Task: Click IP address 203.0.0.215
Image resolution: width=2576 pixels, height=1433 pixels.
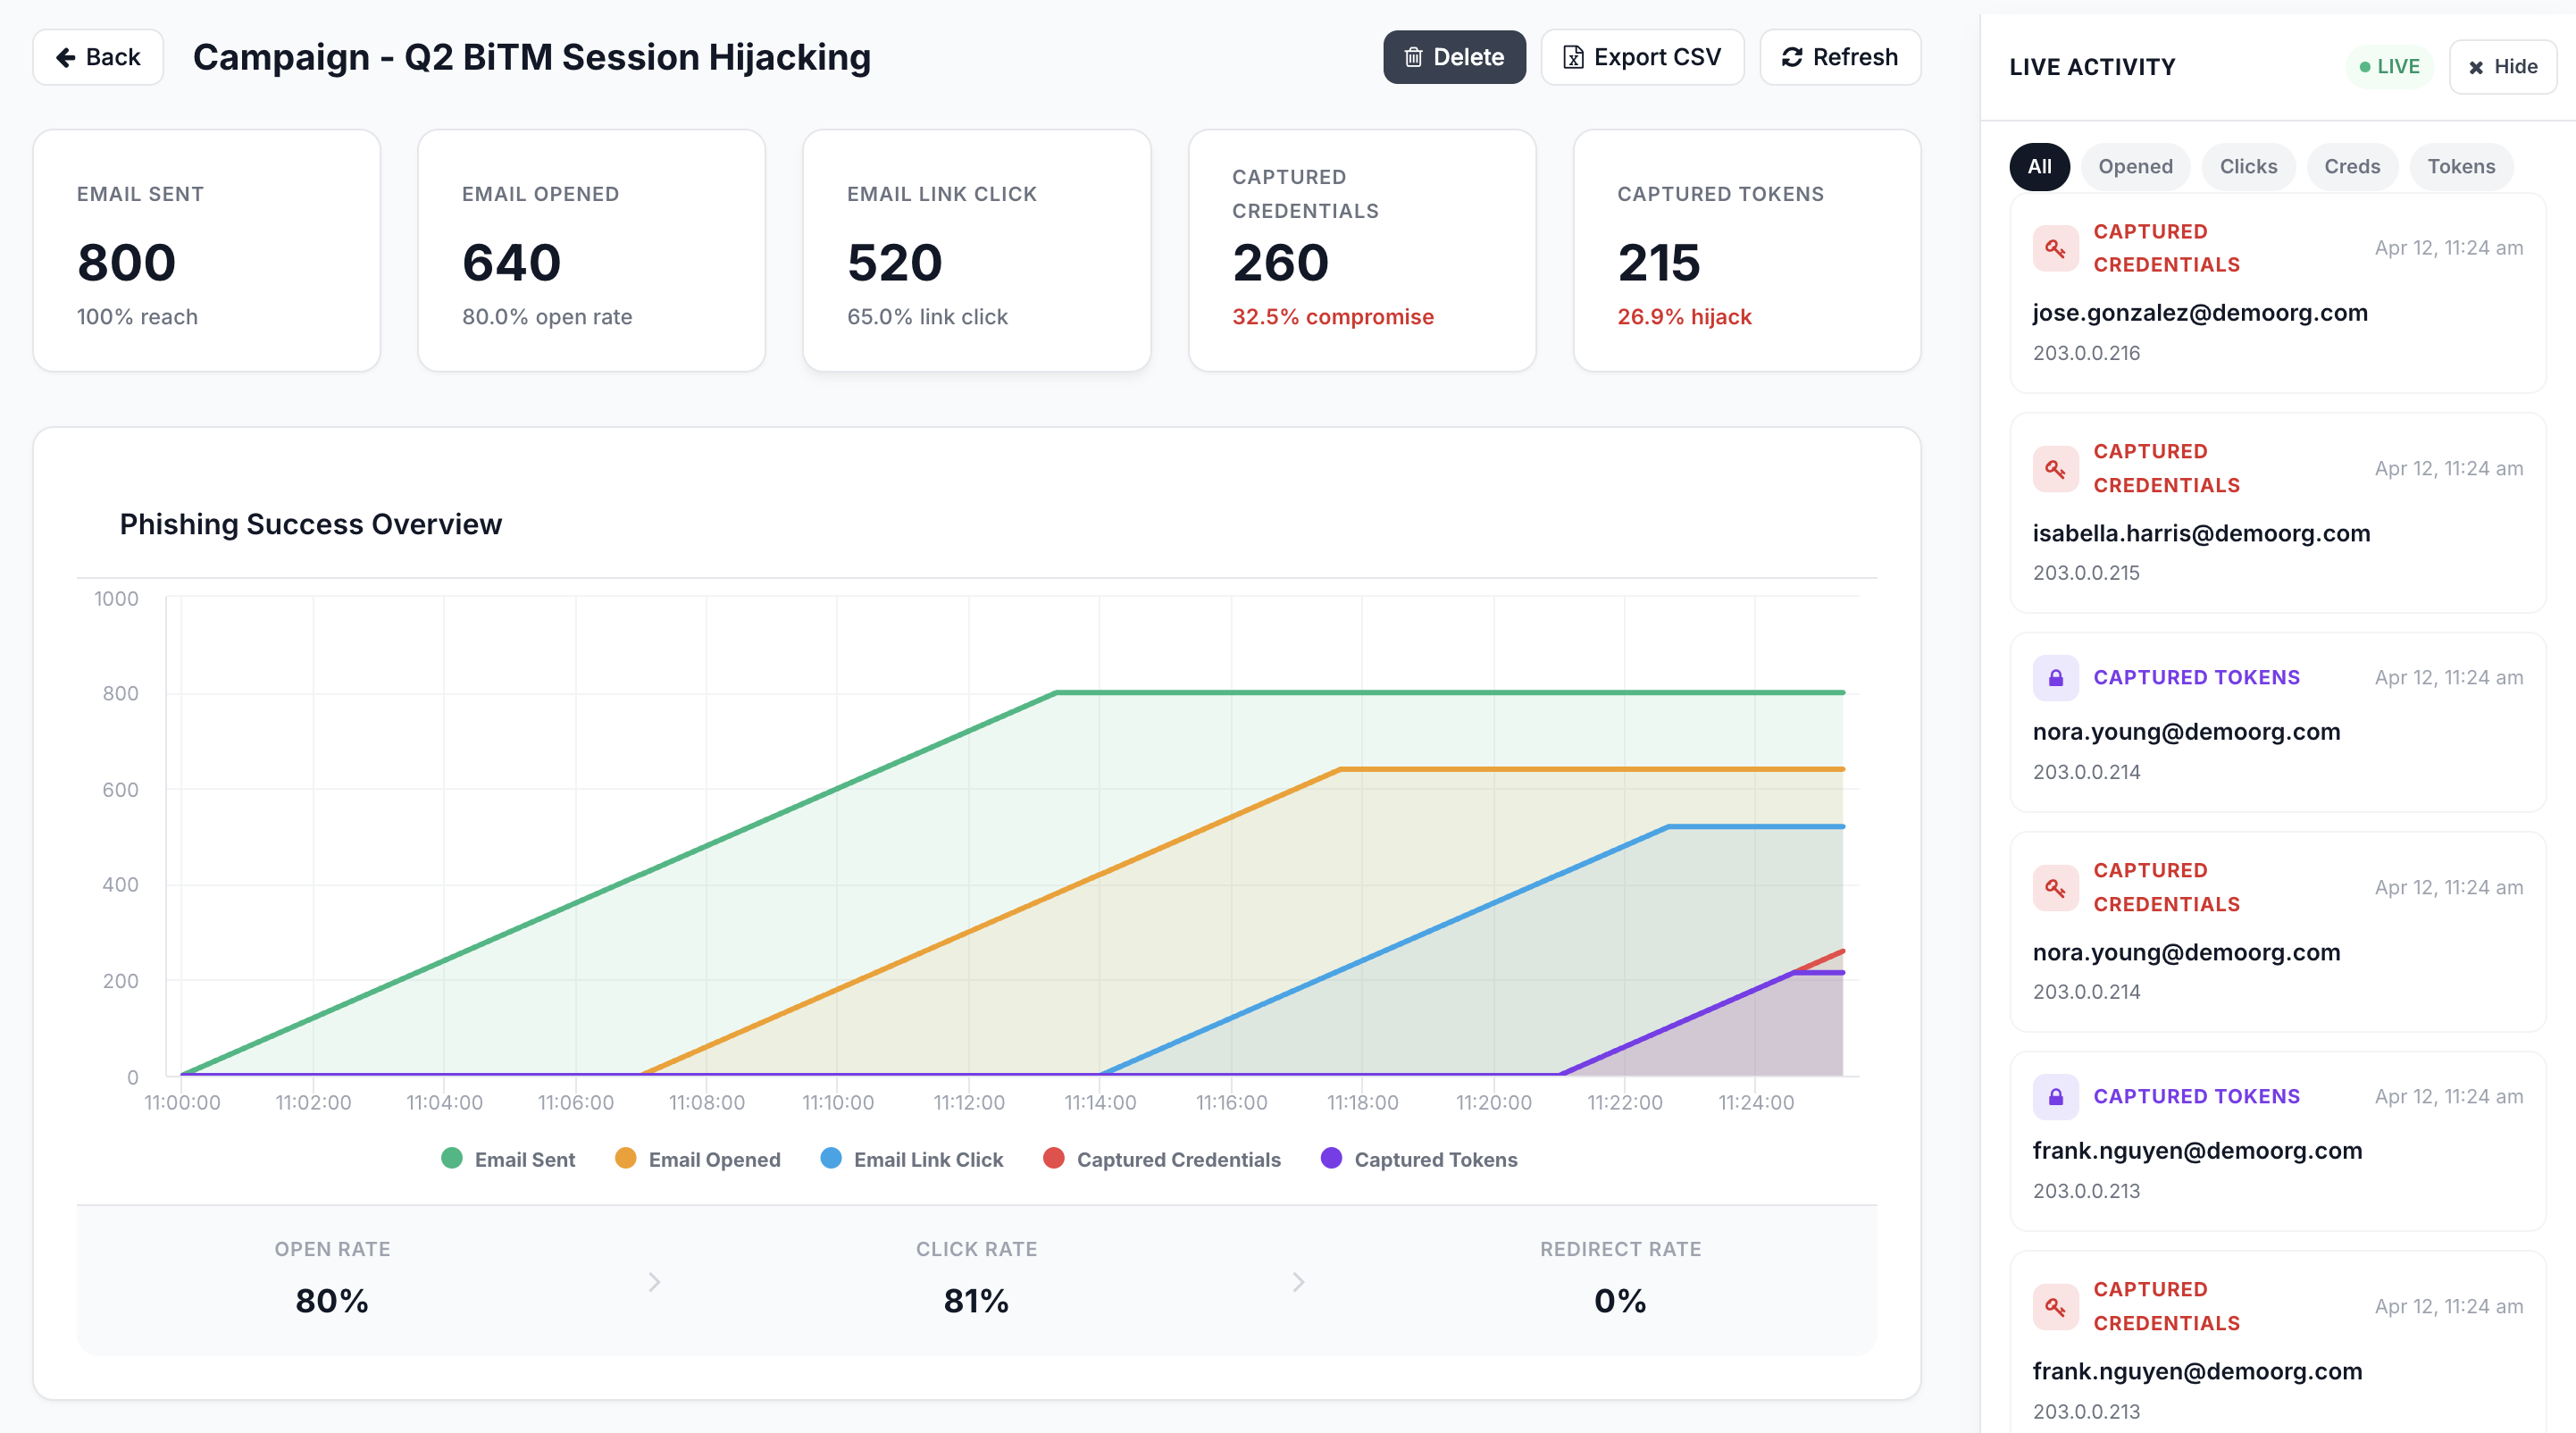Action: pos(2086,573)
